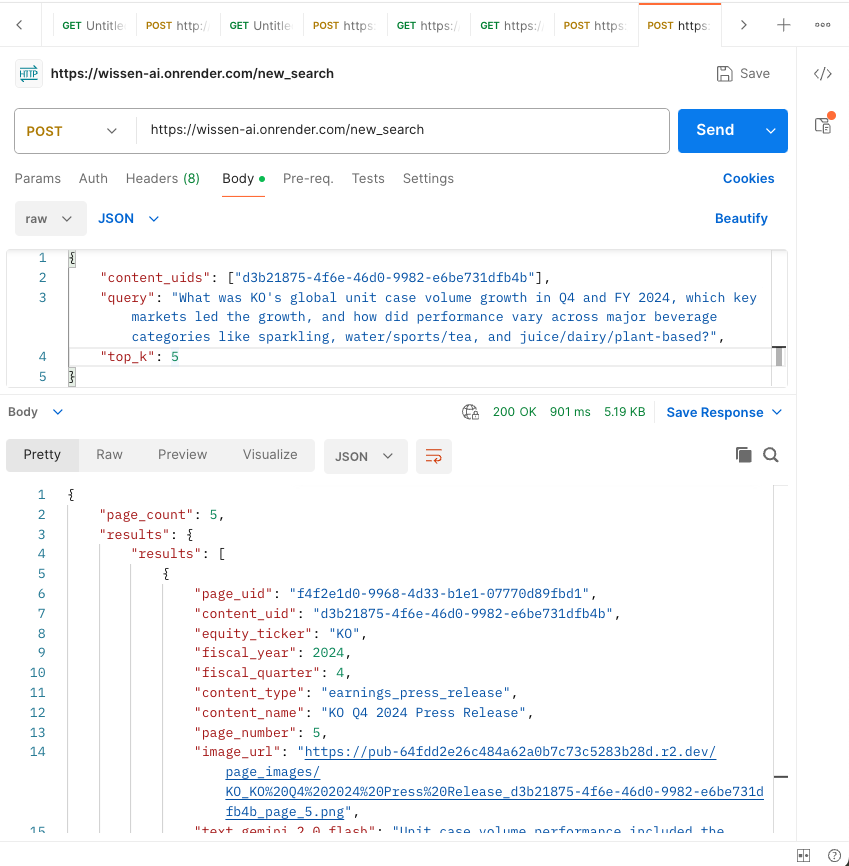This screenshot has height=866, width=849.
Task: Select the Preview response view
Action: click(182, 455)
